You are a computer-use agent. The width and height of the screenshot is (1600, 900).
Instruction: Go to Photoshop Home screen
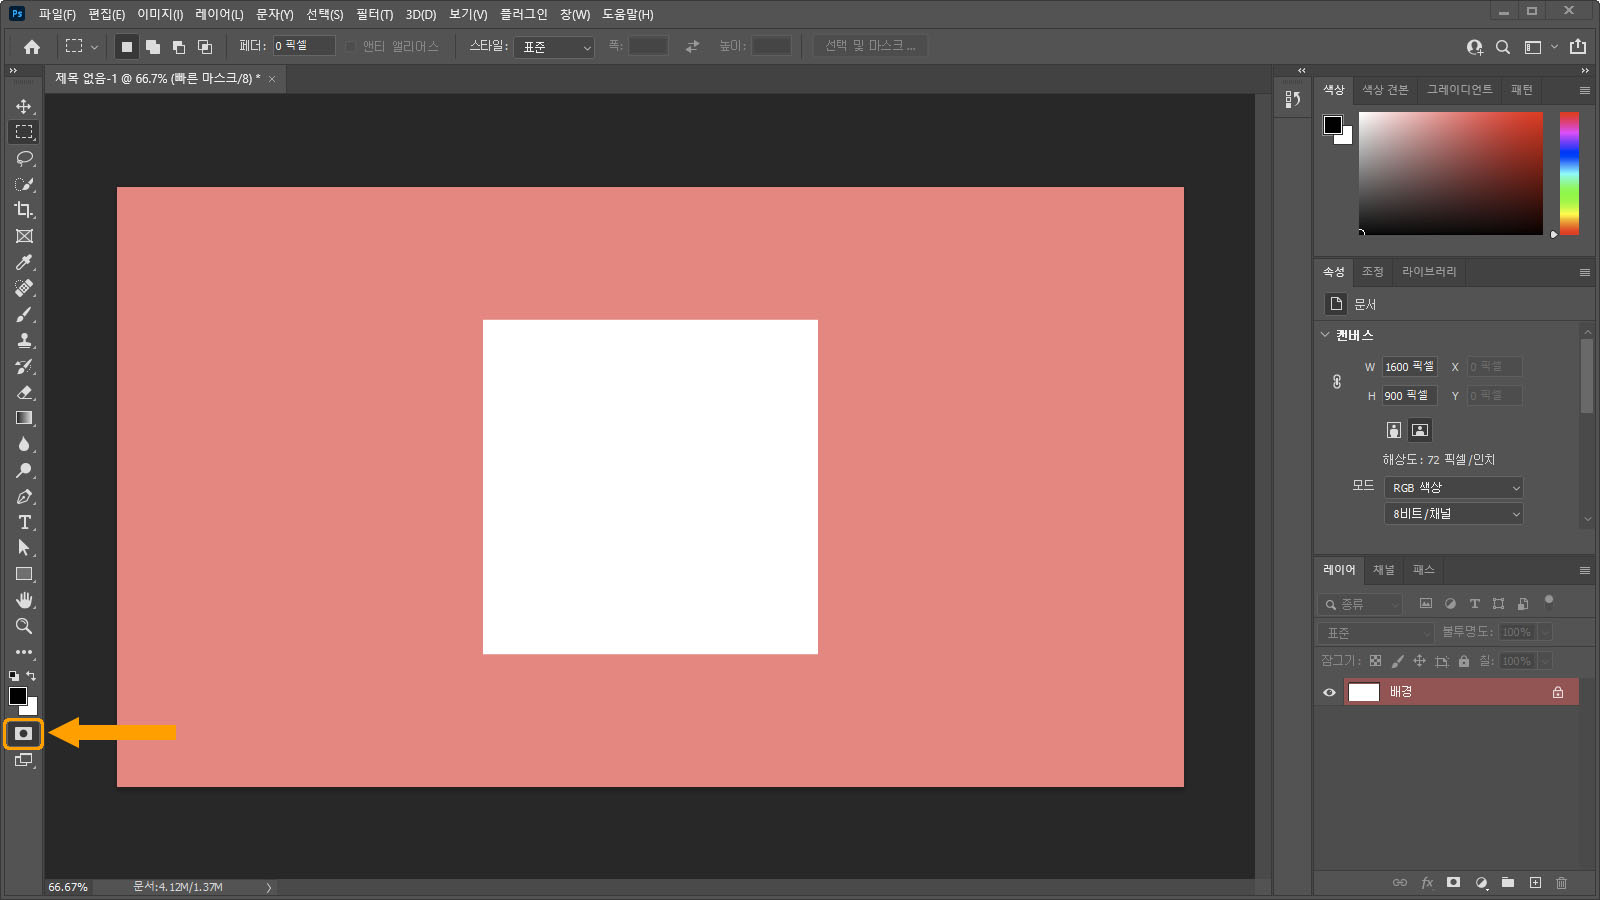point(32,46)
